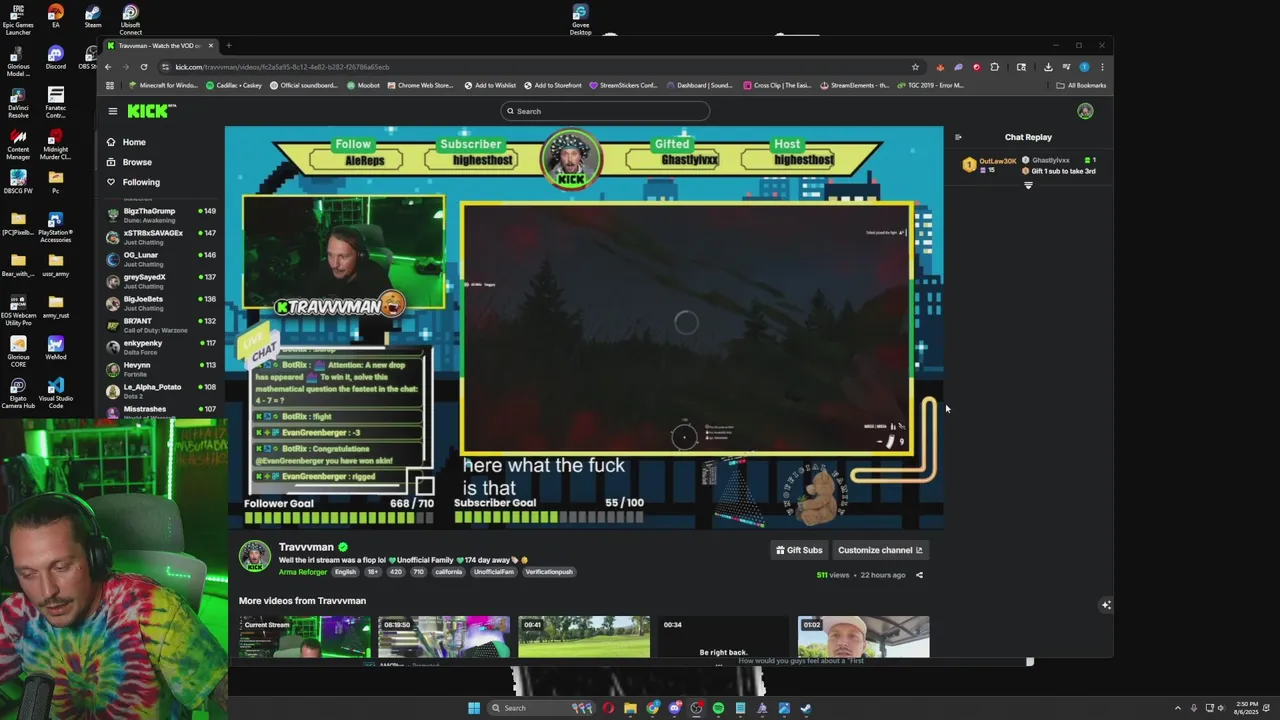Open DaVinci Resolve desktop icon

click(x=18, y=102)
